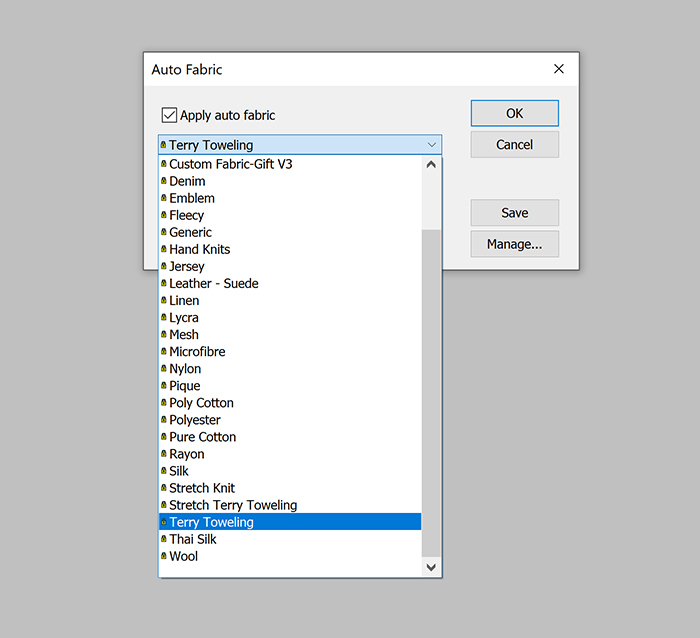Uncheck the Apply auto fabric checkbox
The image size is (700, 638).
[169, 115]
